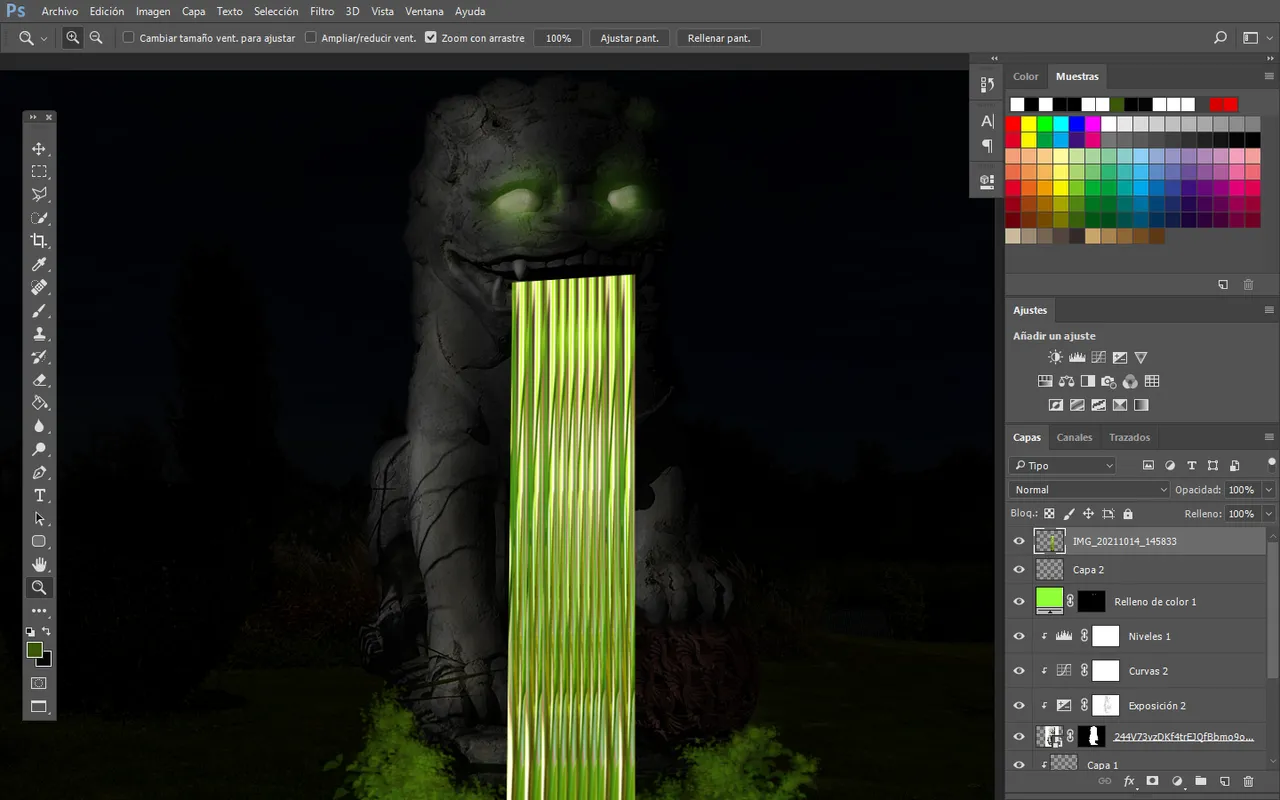Click the Rellenar pant. button
The image size is (1280, 800).
[719, 38]
